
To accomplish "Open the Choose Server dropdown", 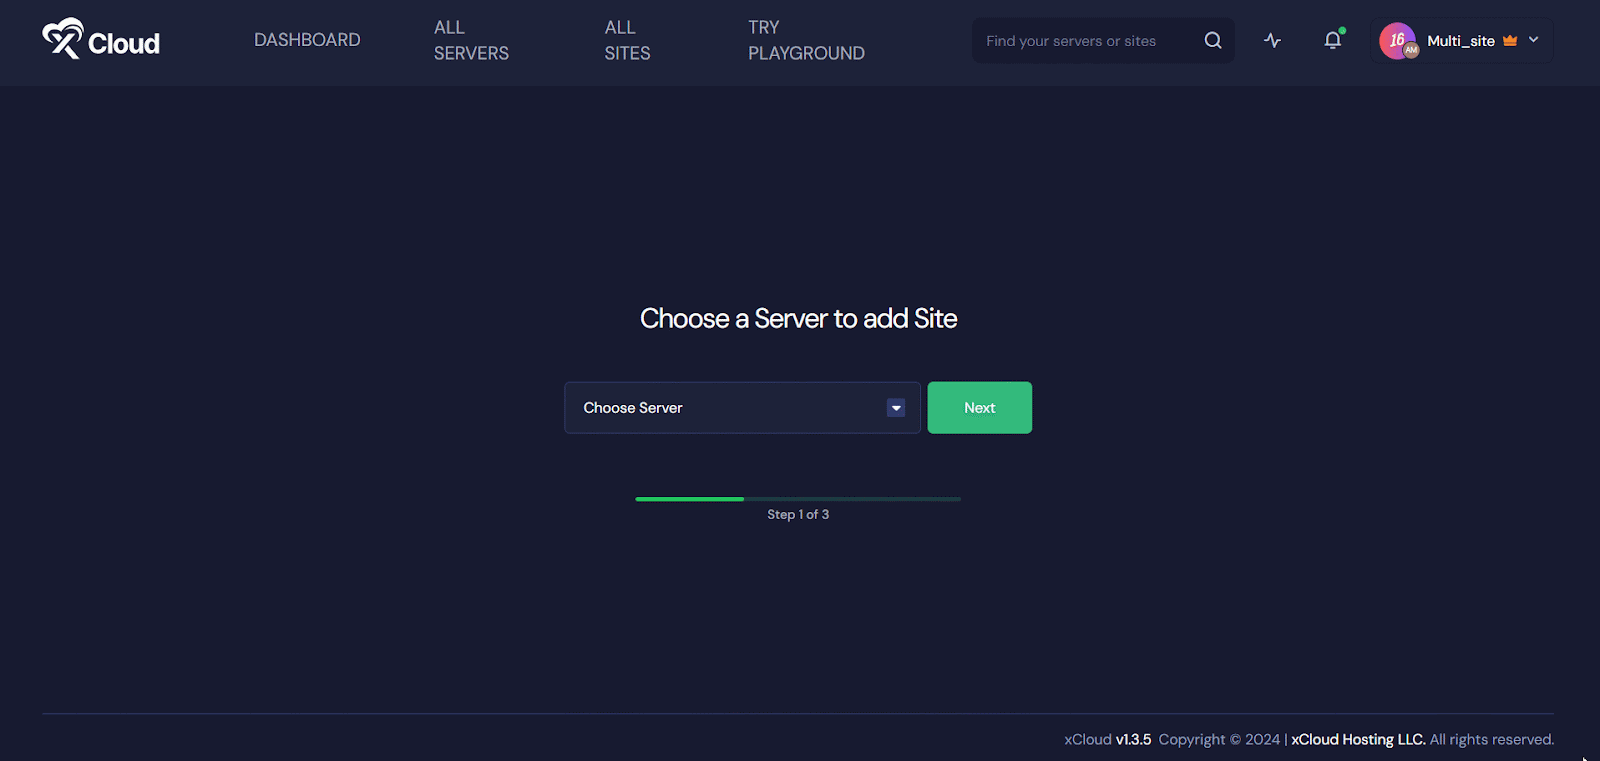I will click(x=730, y=408).
